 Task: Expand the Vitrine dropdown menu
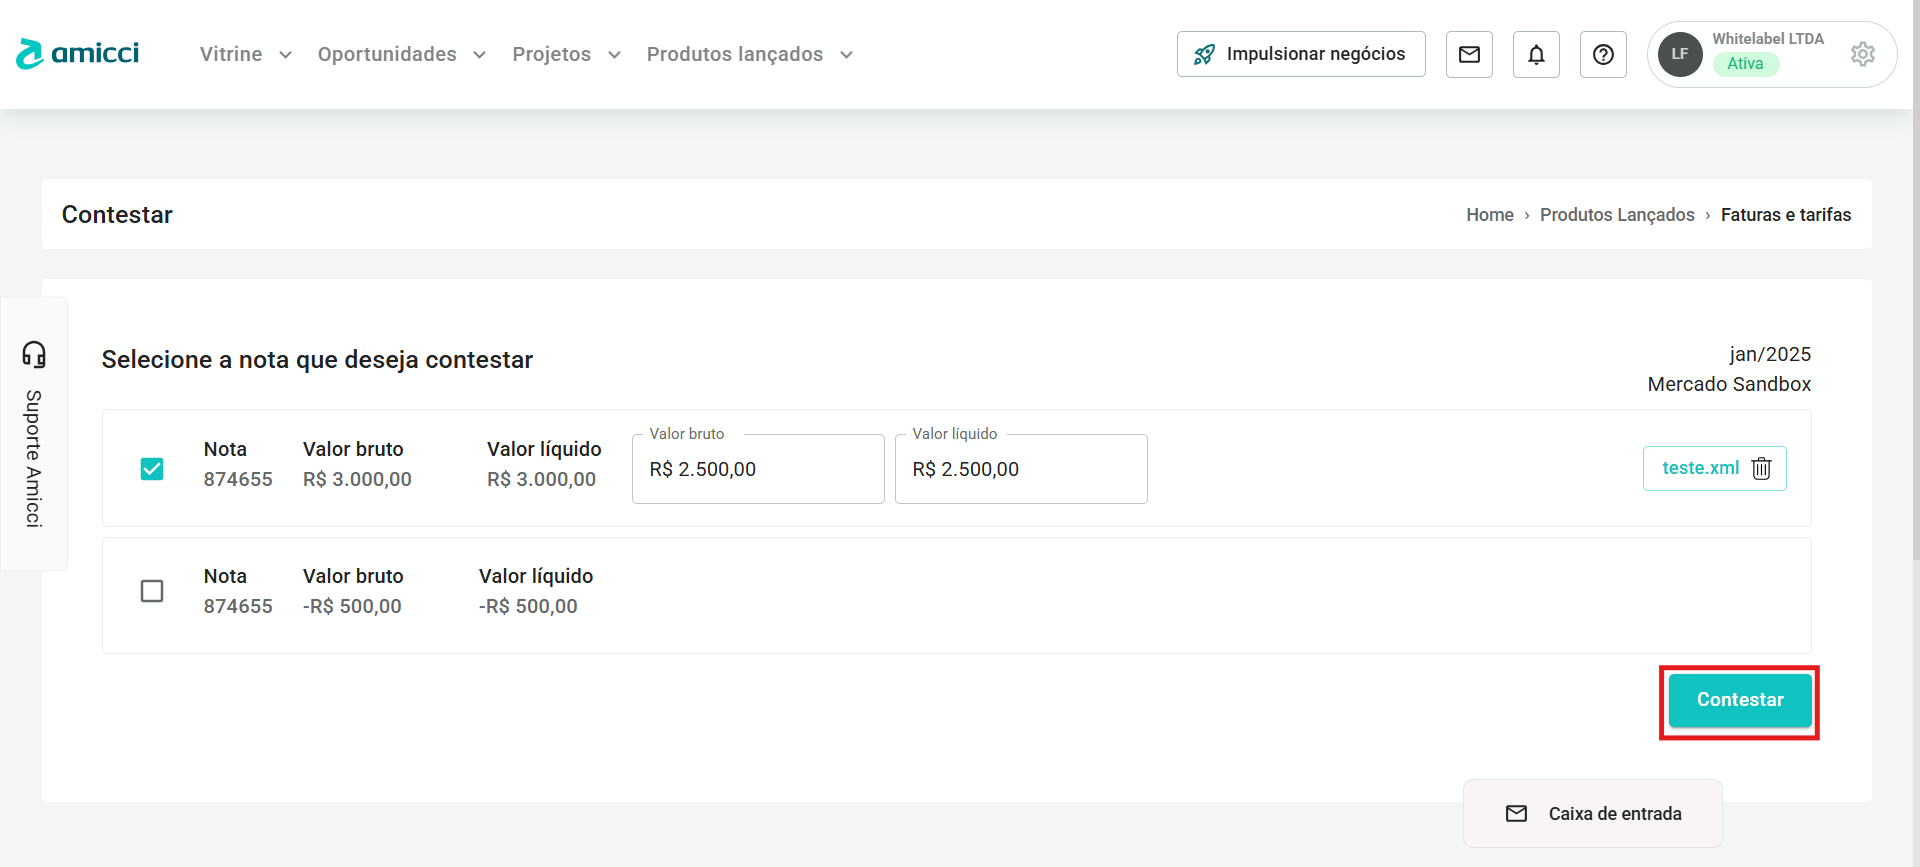[x=245, y=54]
